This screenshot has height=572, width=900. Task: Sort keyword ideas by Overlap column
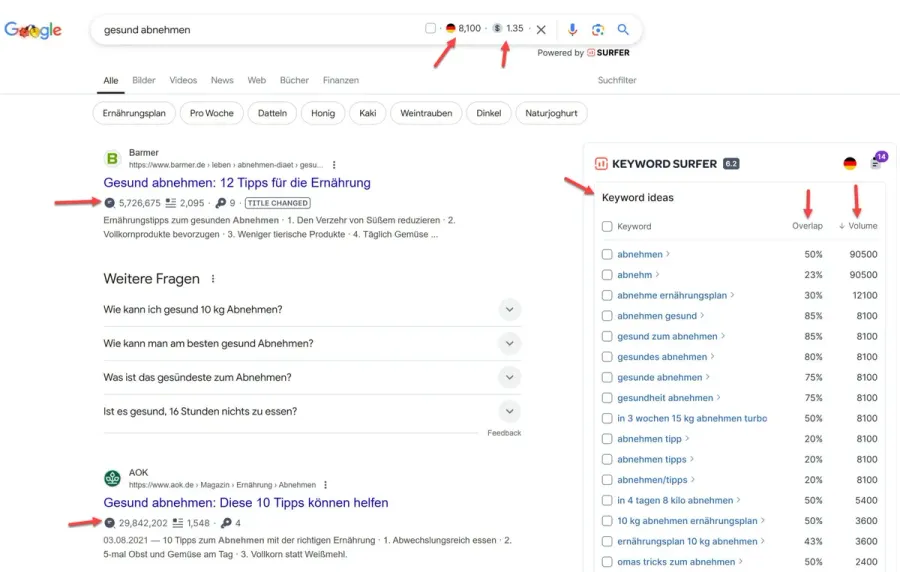807,226
